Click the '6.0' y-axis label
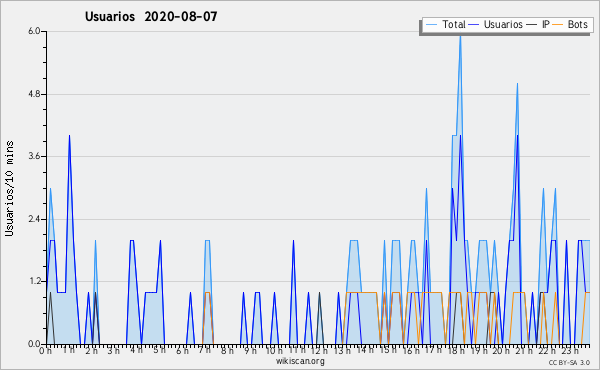Screen dimensions: 600x370 (x=34, y=31)
